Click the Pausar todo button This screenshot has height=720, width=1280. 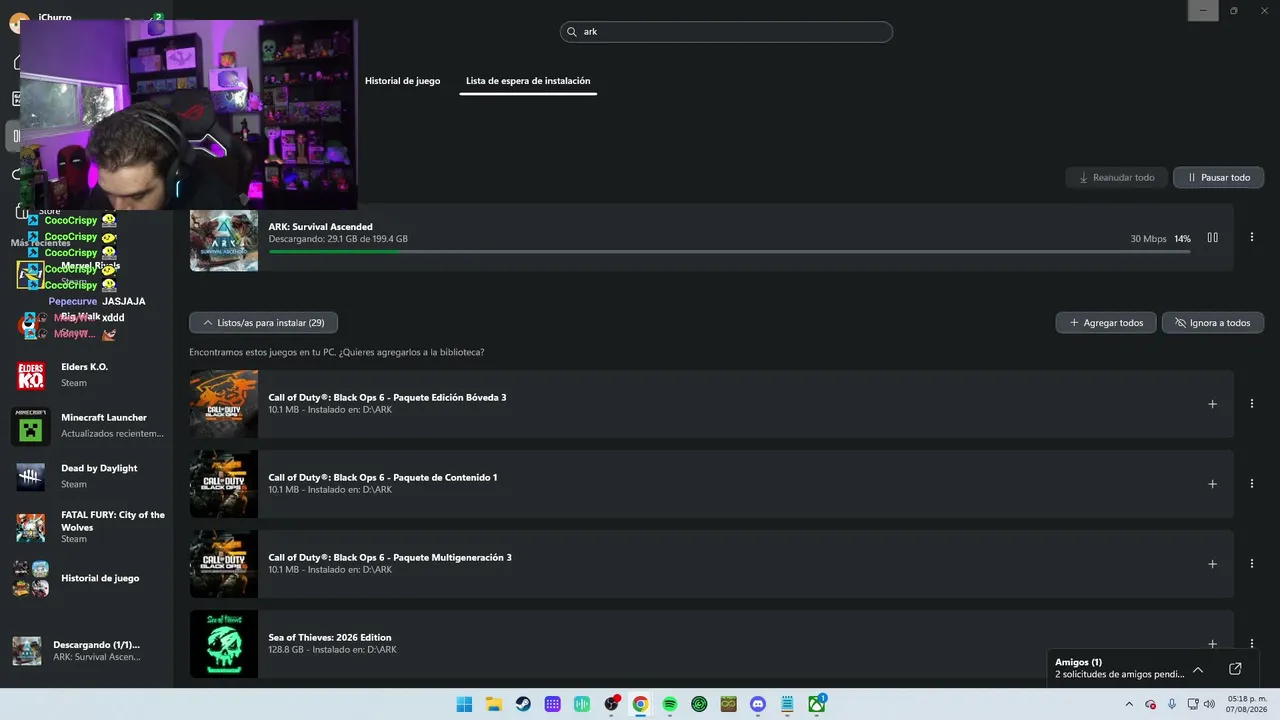1218,178
